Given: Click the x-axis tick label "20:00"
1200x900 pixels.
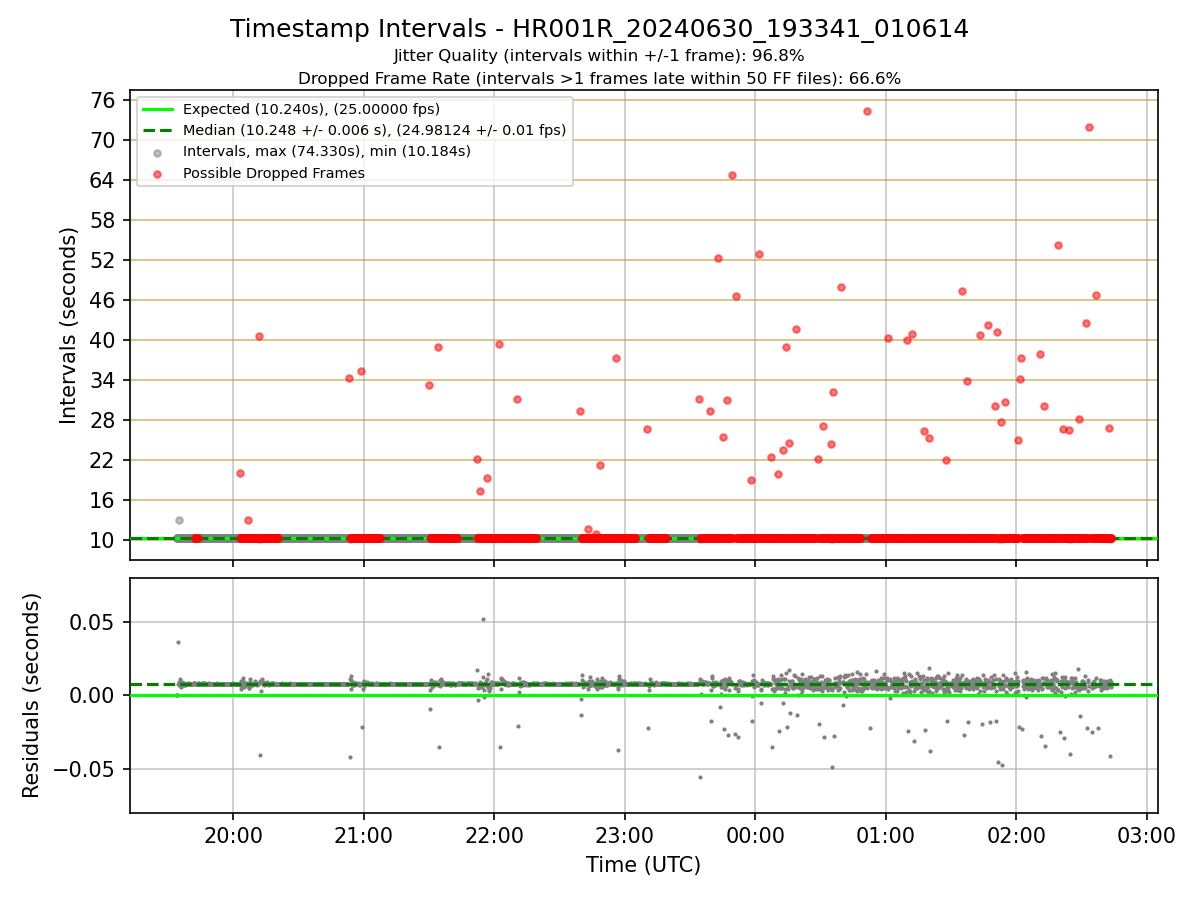Looking at the screenshot, I should (x=233, y=837).
